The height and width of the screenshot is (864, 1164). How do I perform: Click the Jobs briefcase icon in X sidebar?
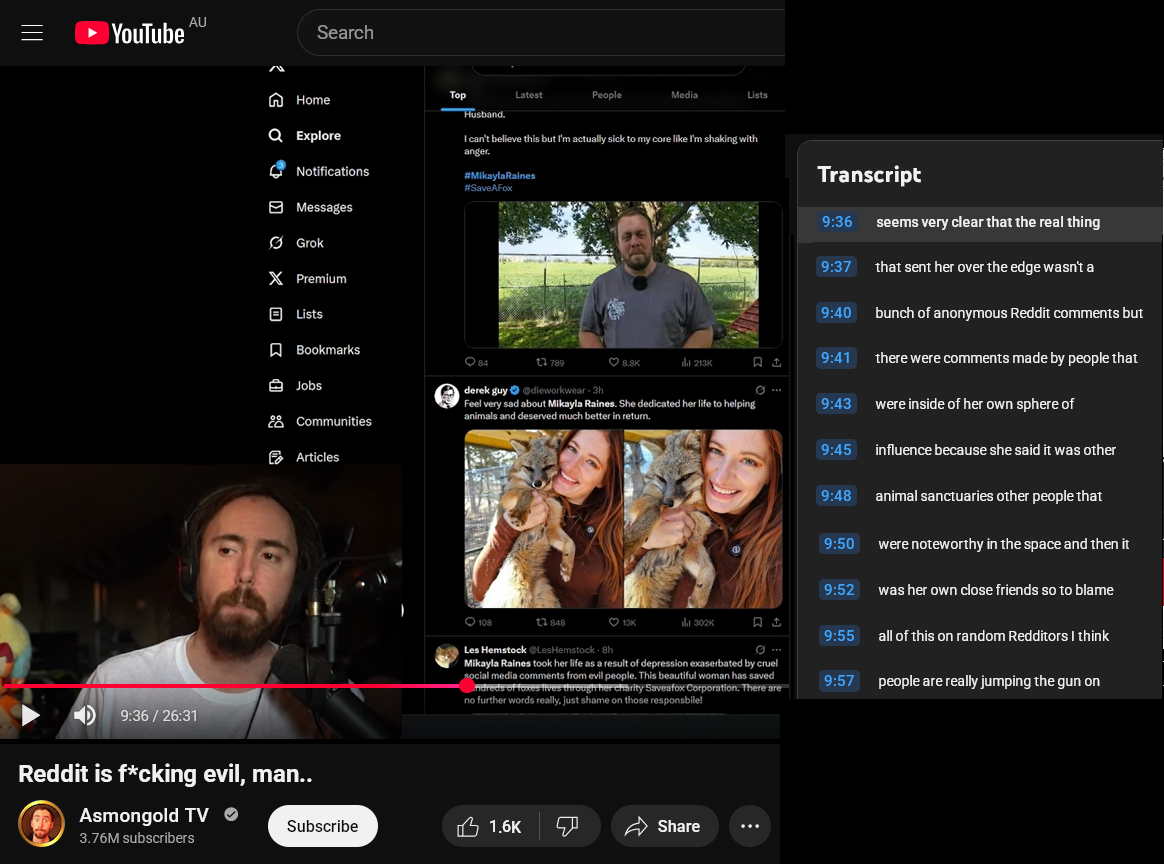coord(276,385)
